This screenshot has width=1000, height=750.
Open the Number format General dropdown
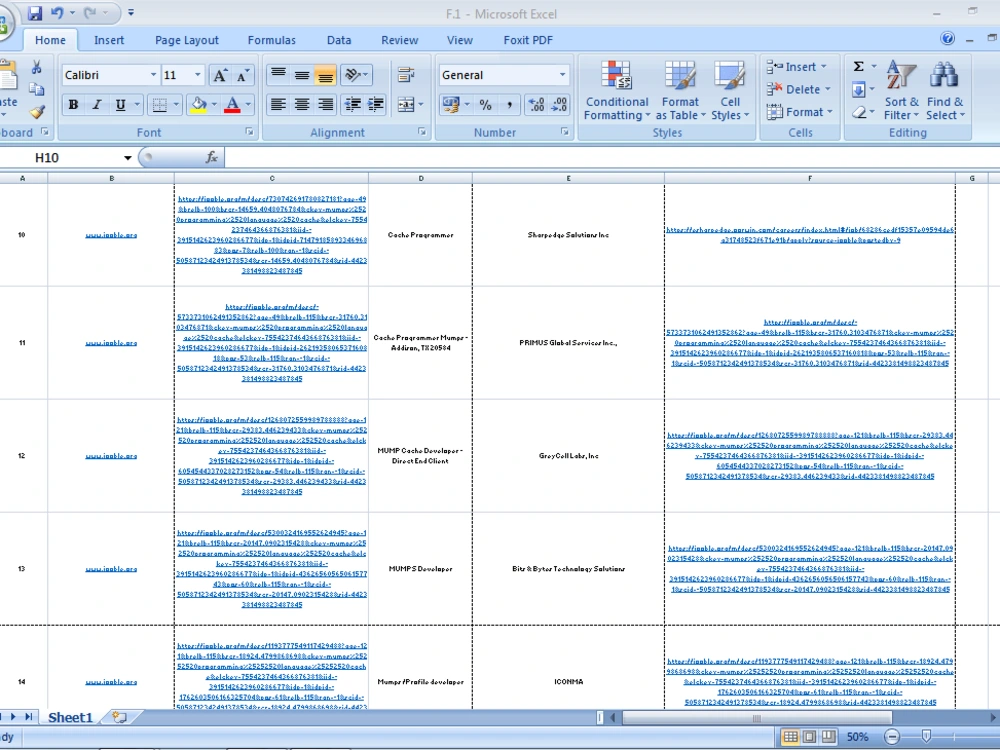point(562,75)
